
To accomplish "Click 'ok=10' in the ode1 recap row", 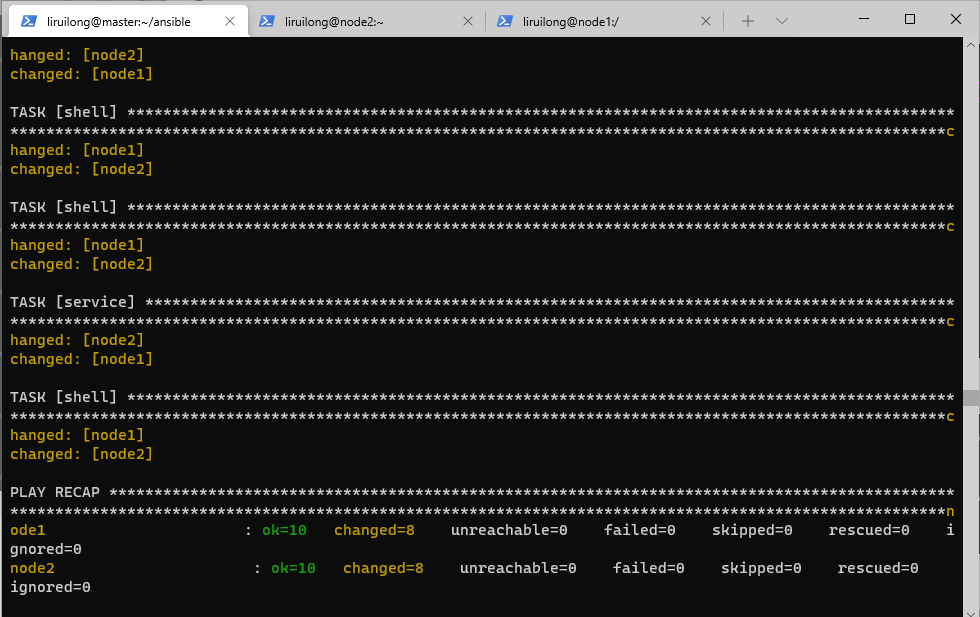I will [284, 530].
